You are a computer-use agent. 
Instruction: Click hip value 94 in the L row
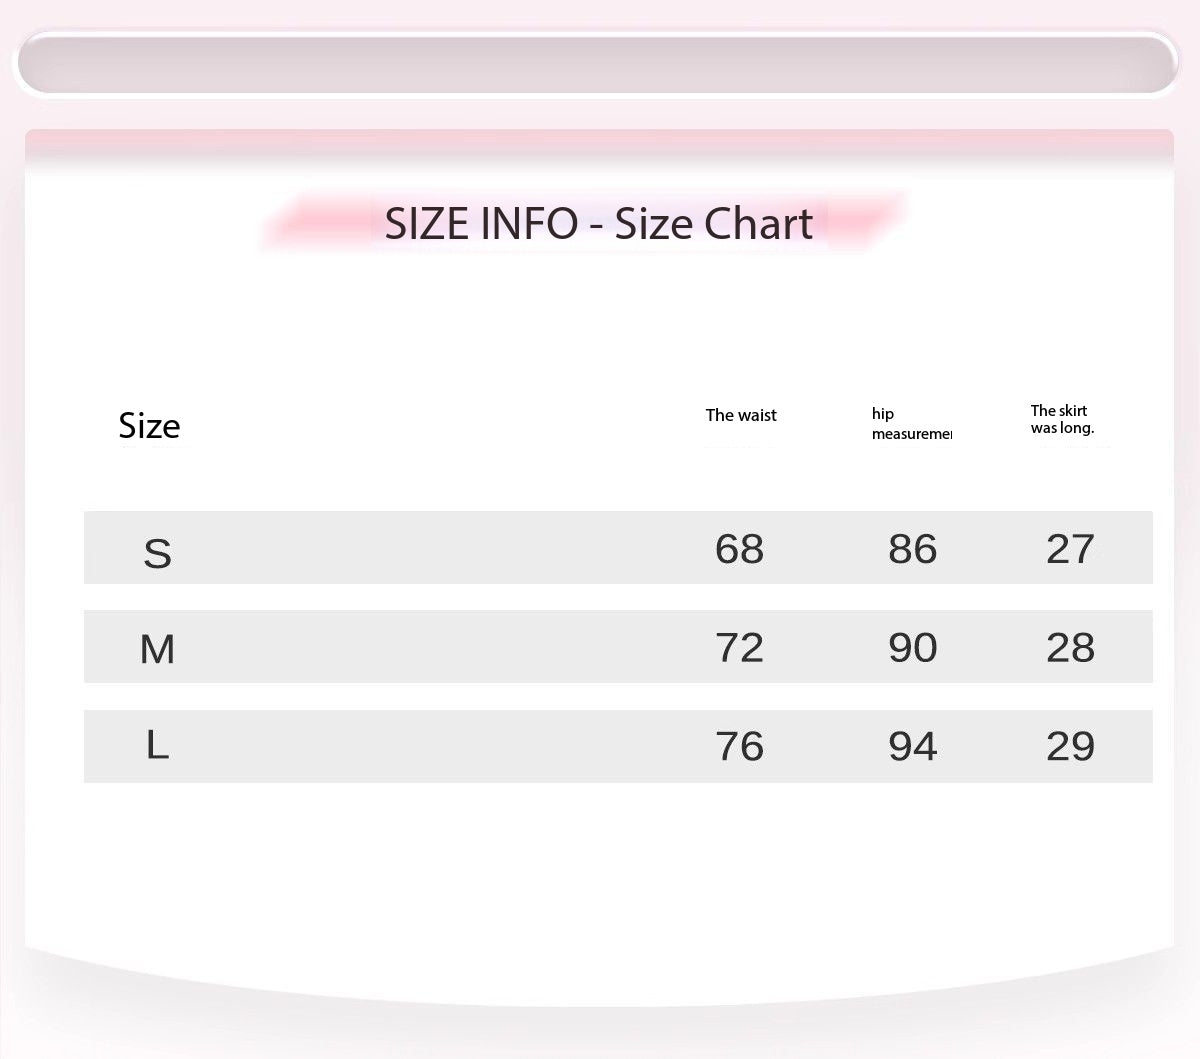pos(912,747)
